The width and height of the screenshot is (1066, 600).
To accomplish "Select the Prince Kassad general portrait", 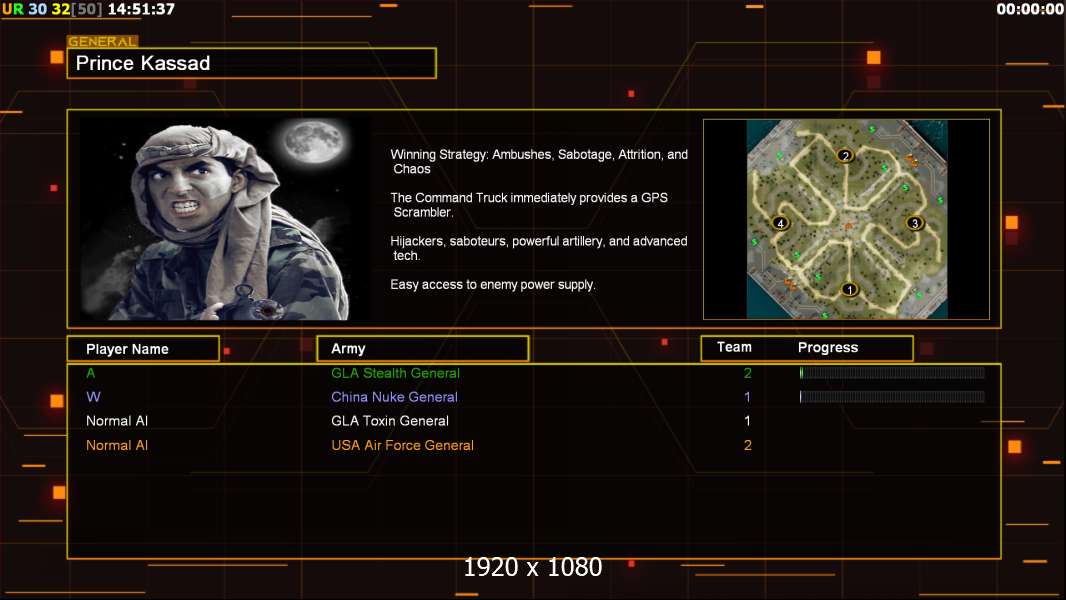I will click(x=226, y=219).
